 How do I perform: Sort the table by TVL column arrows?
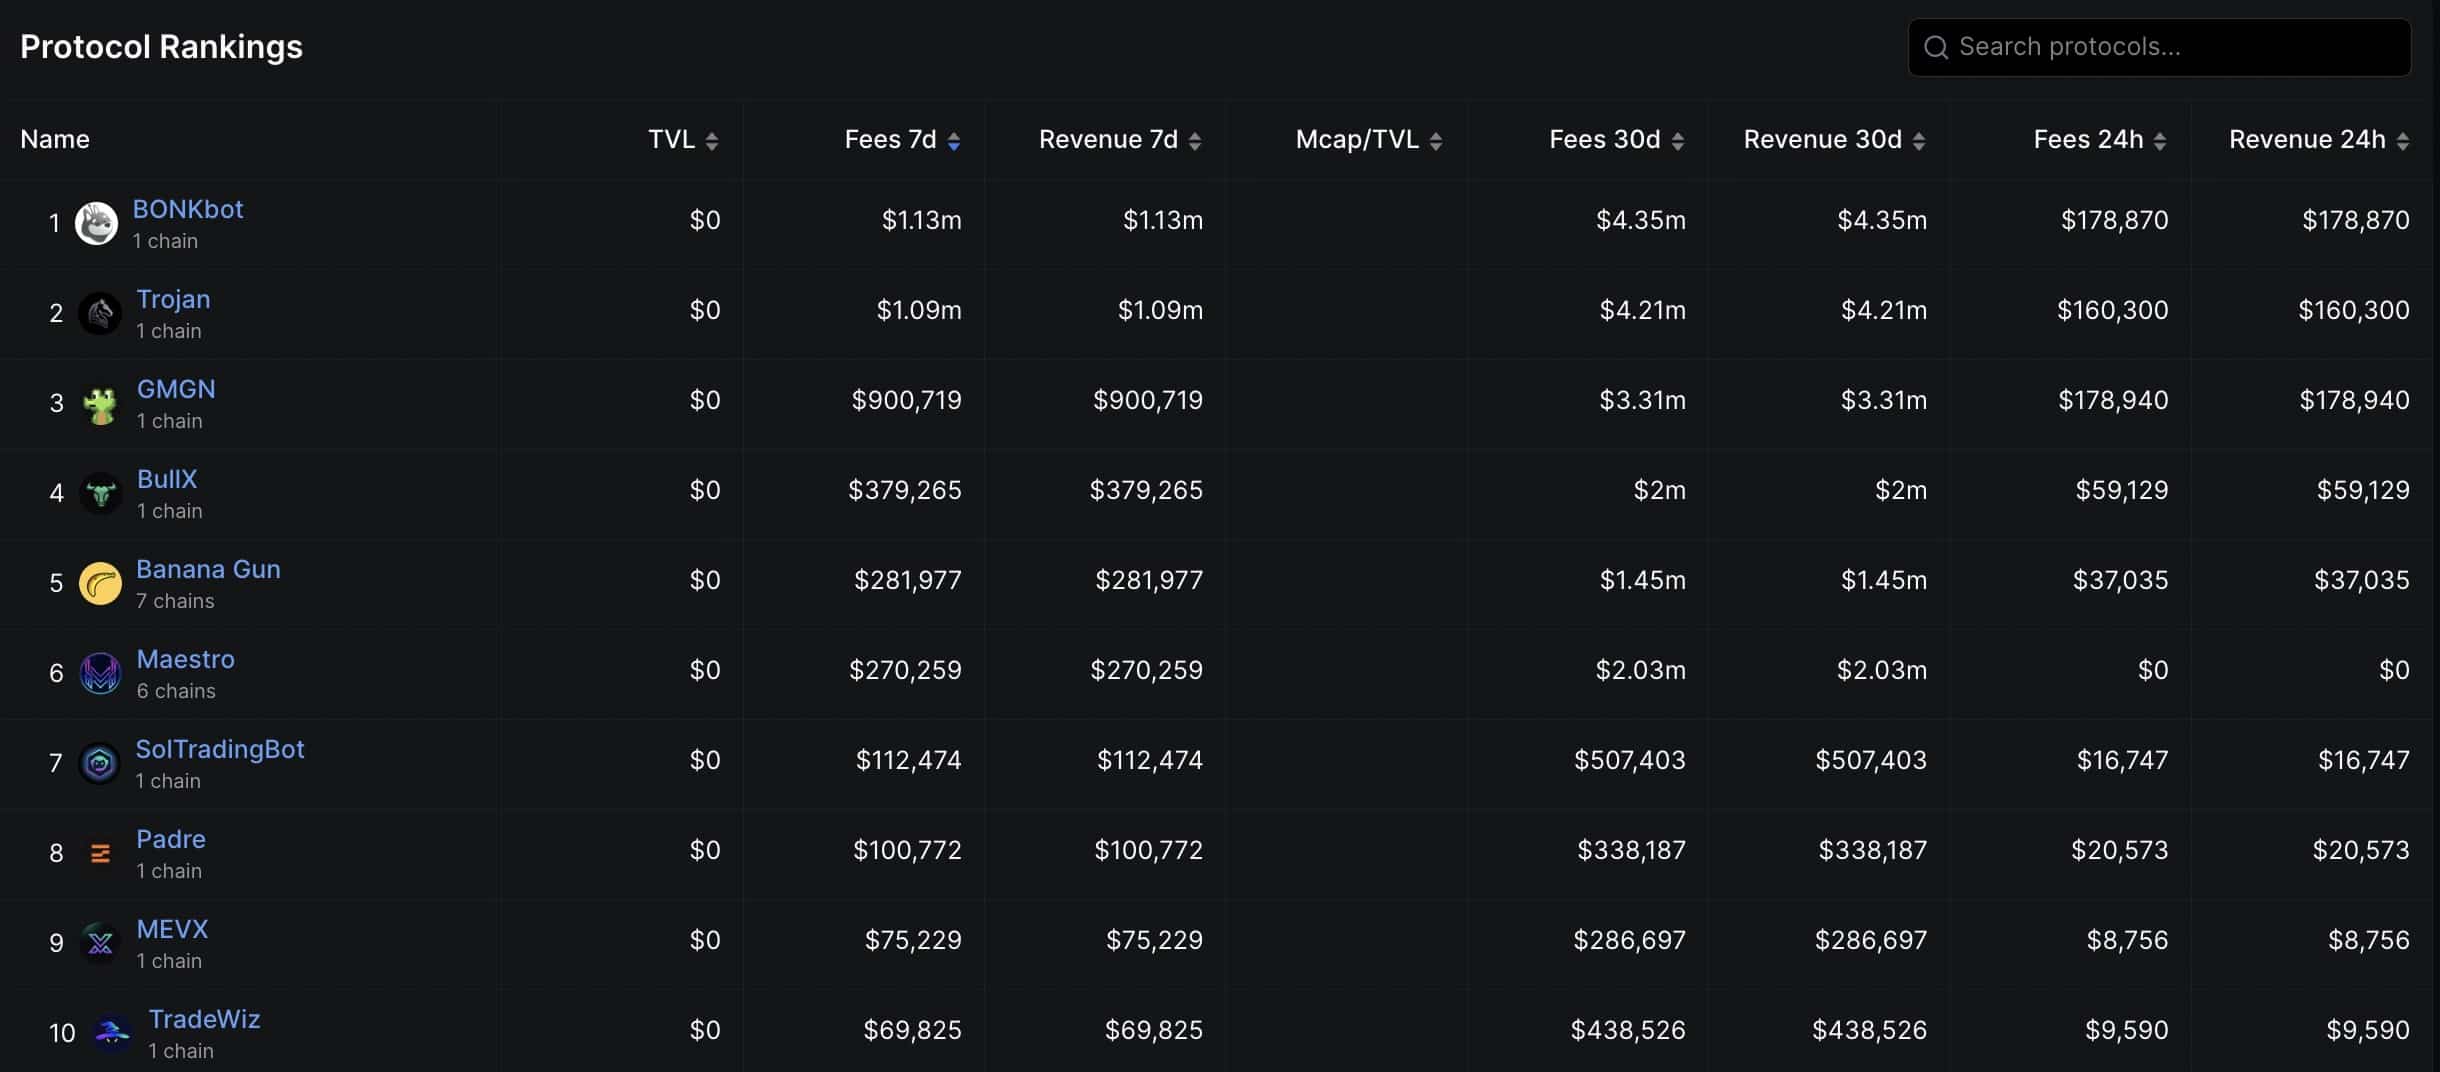pyautogui.click(x=712, y=141)
